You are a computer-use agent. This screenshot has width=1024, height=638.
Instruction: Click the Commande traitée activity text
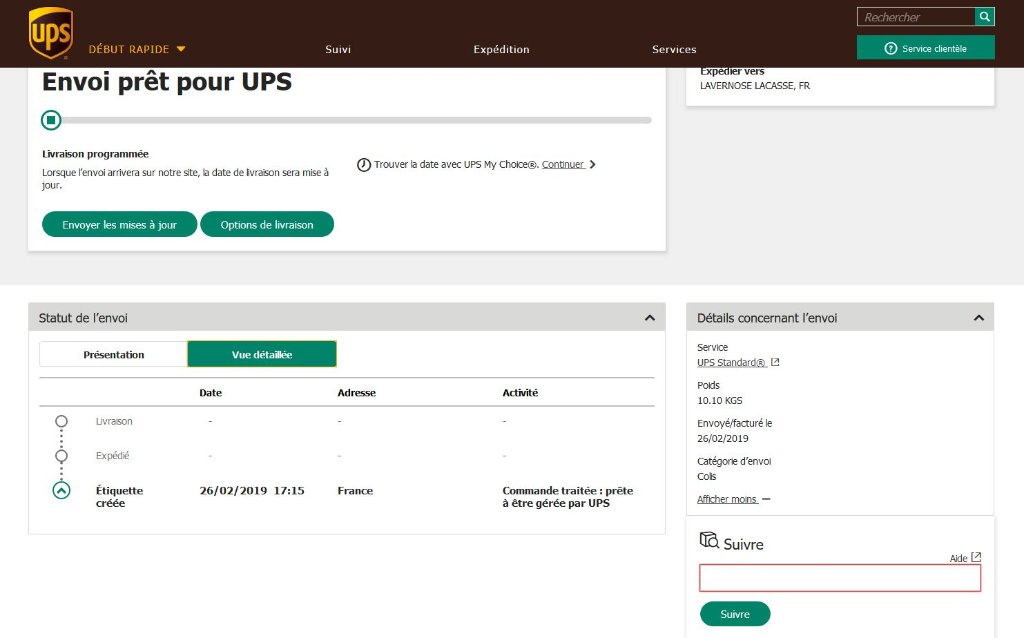pyautogui.click(x=568, y=497)
